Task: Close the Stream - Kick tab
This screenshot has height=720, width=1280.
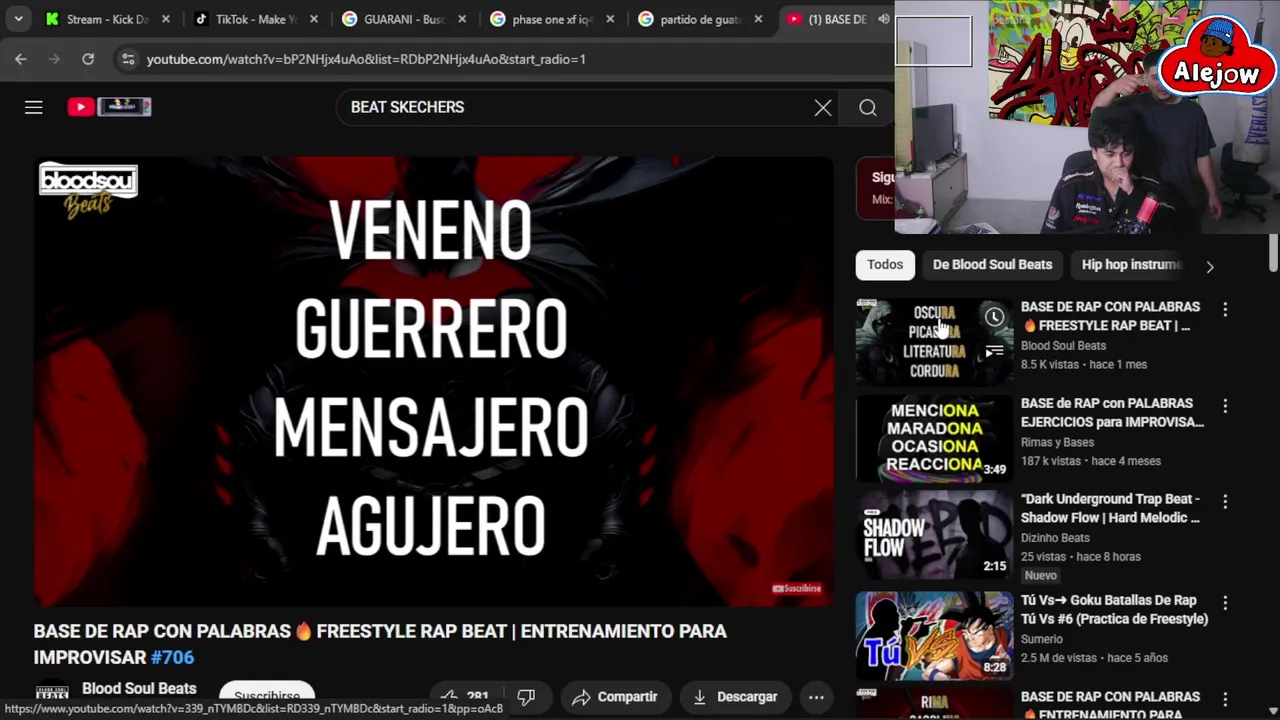Action: [x=165, y=19]
